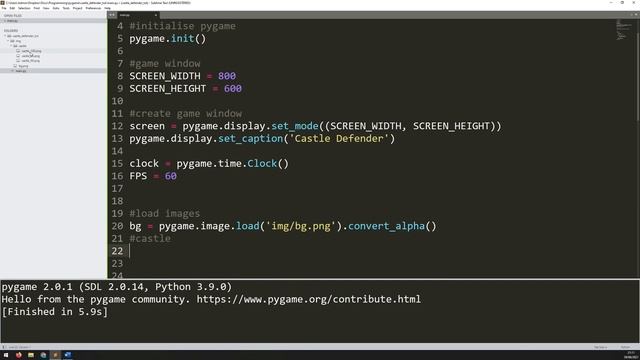The image size is (640, 360).
Task: Select the main.py editor tab
Action: (x=137, y=15)
